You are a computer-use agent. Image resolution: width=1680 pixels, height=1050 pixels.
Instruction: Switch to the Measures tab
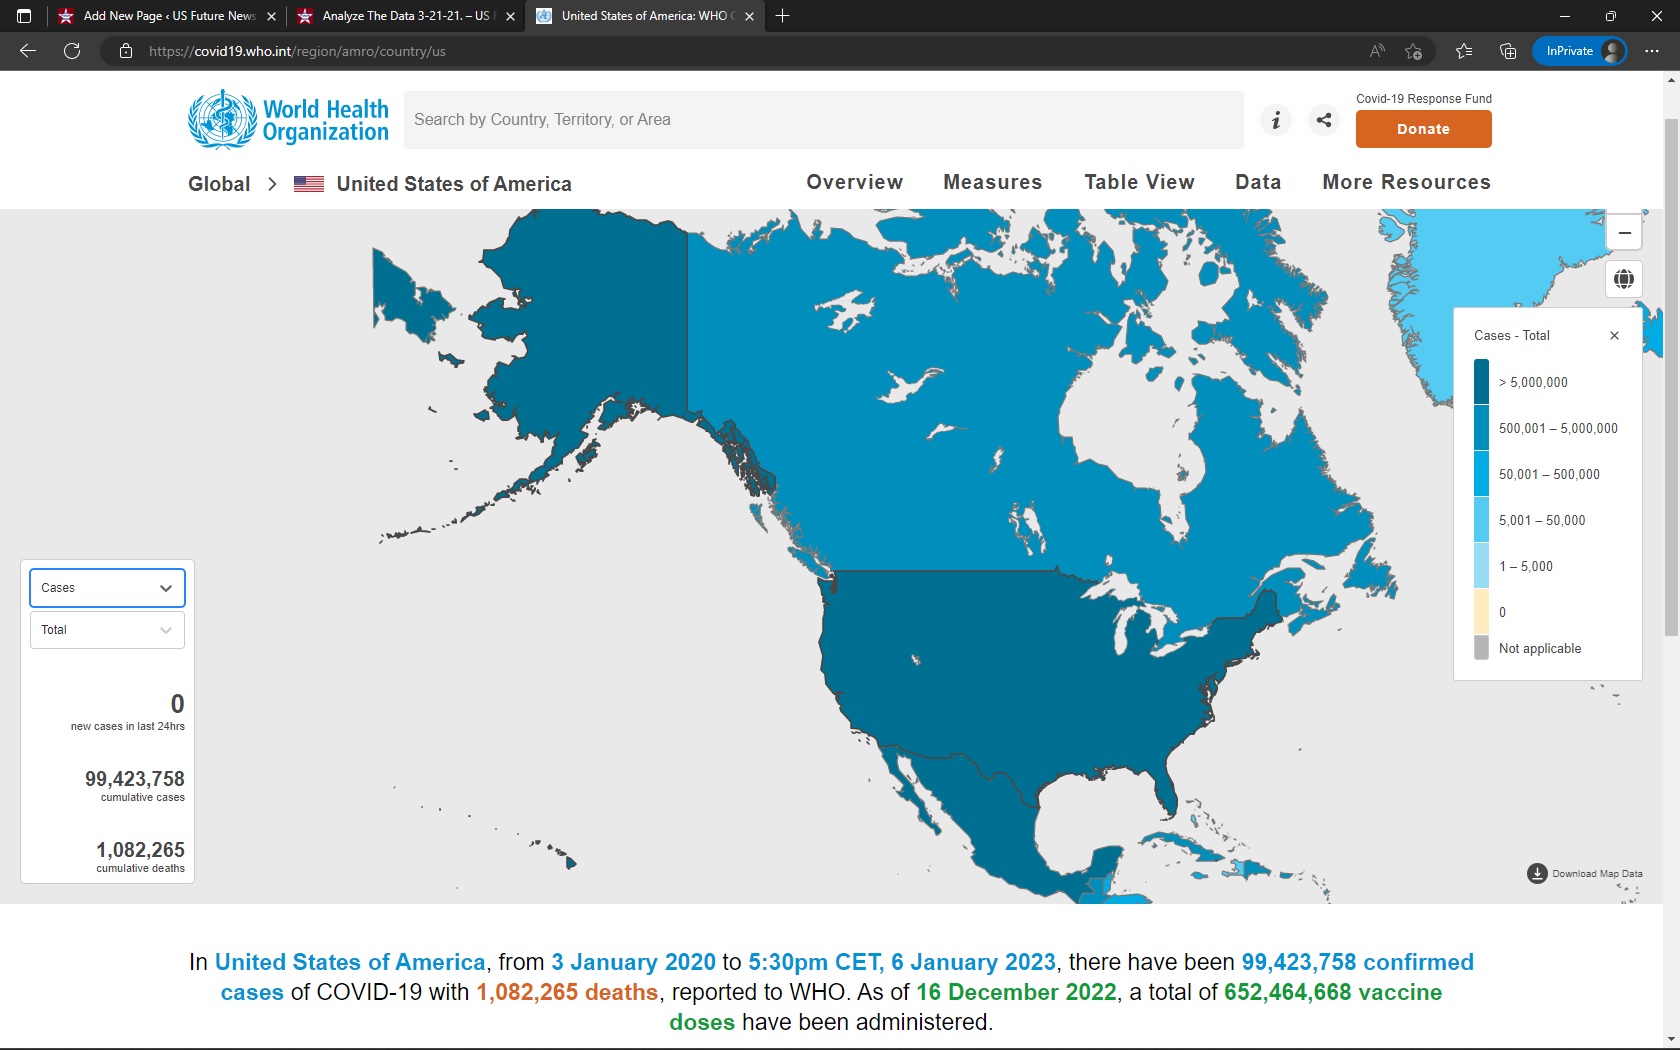tap(992, 182)
